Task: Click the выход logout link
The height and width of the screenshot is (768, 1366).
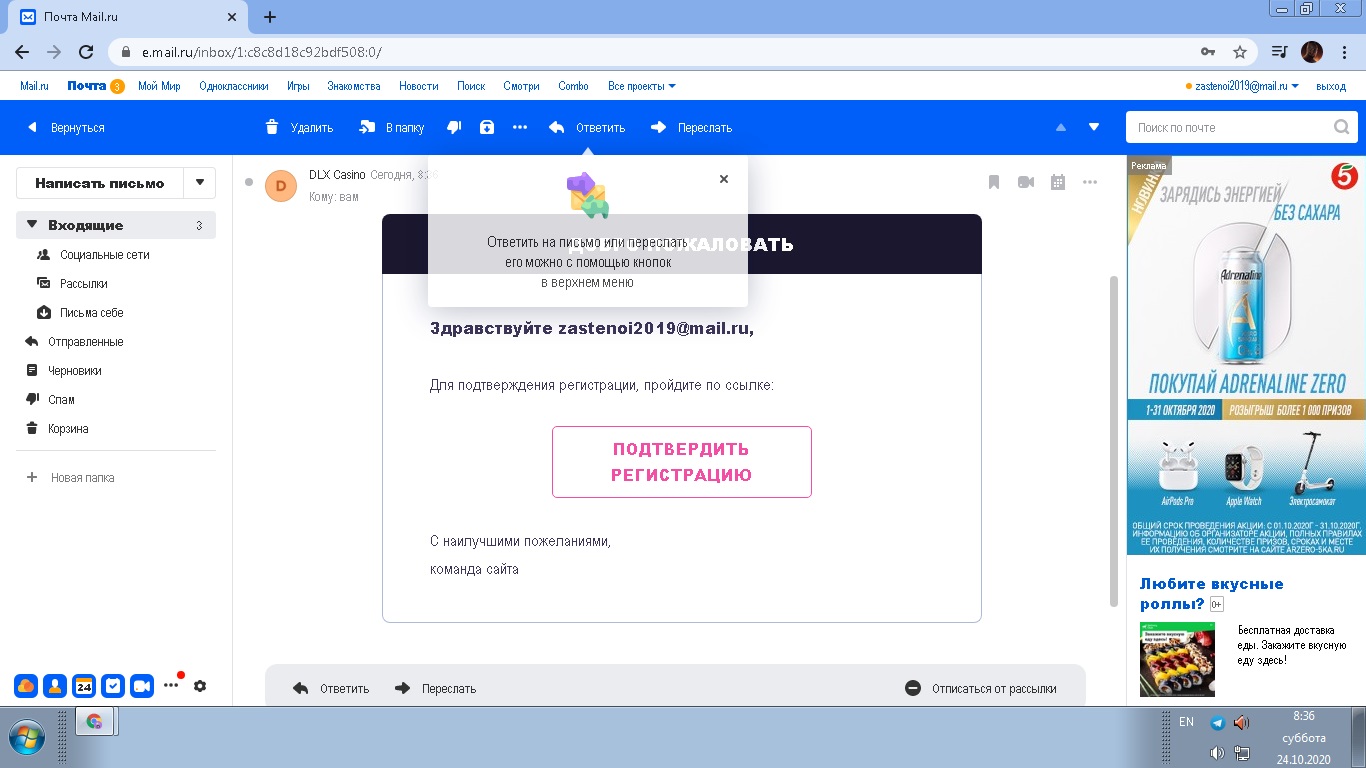Action: pos(1331,86)
